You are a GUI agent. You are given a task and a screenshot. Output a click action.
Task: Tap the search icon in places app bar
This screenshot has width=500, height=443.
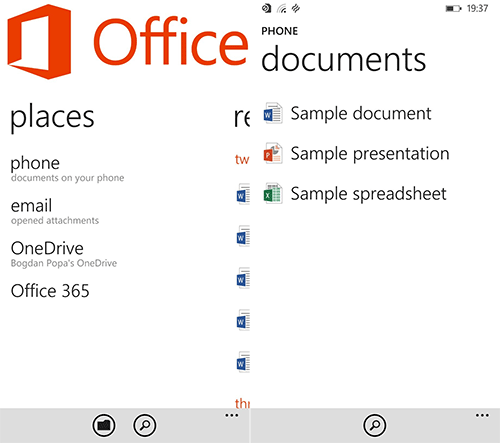click(145, 425)
